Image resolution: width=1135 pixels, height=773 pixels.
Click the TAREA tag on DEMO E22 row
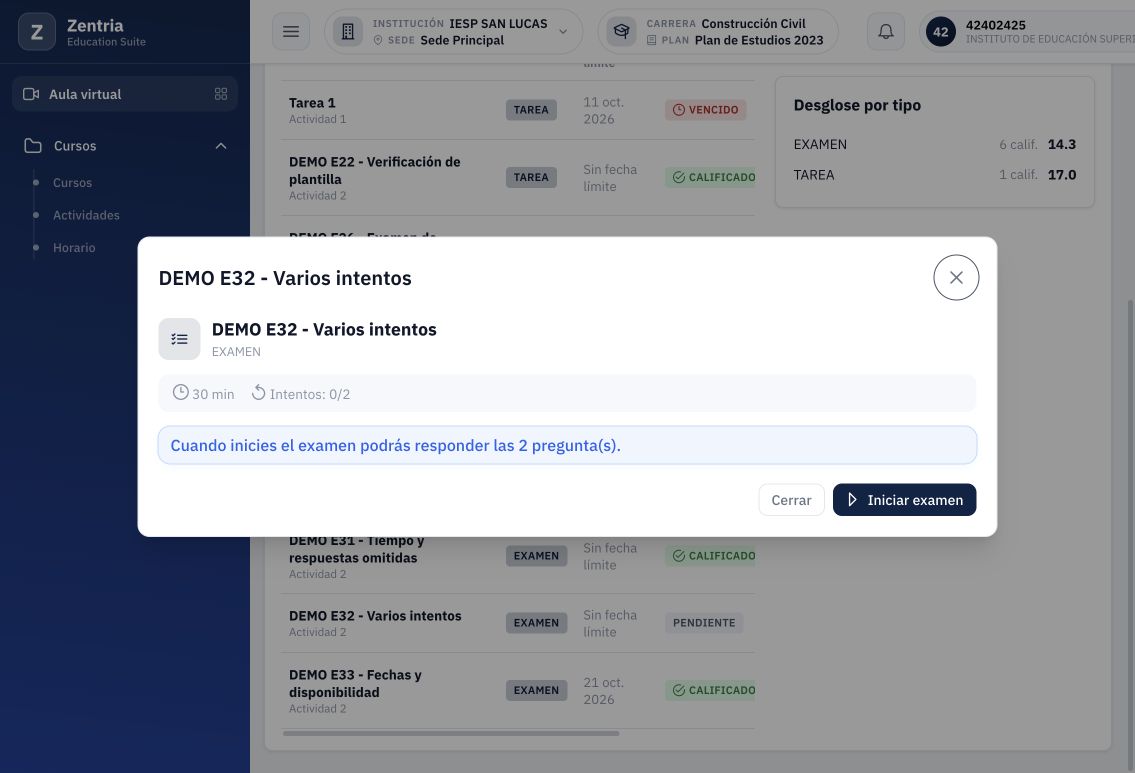531,177
